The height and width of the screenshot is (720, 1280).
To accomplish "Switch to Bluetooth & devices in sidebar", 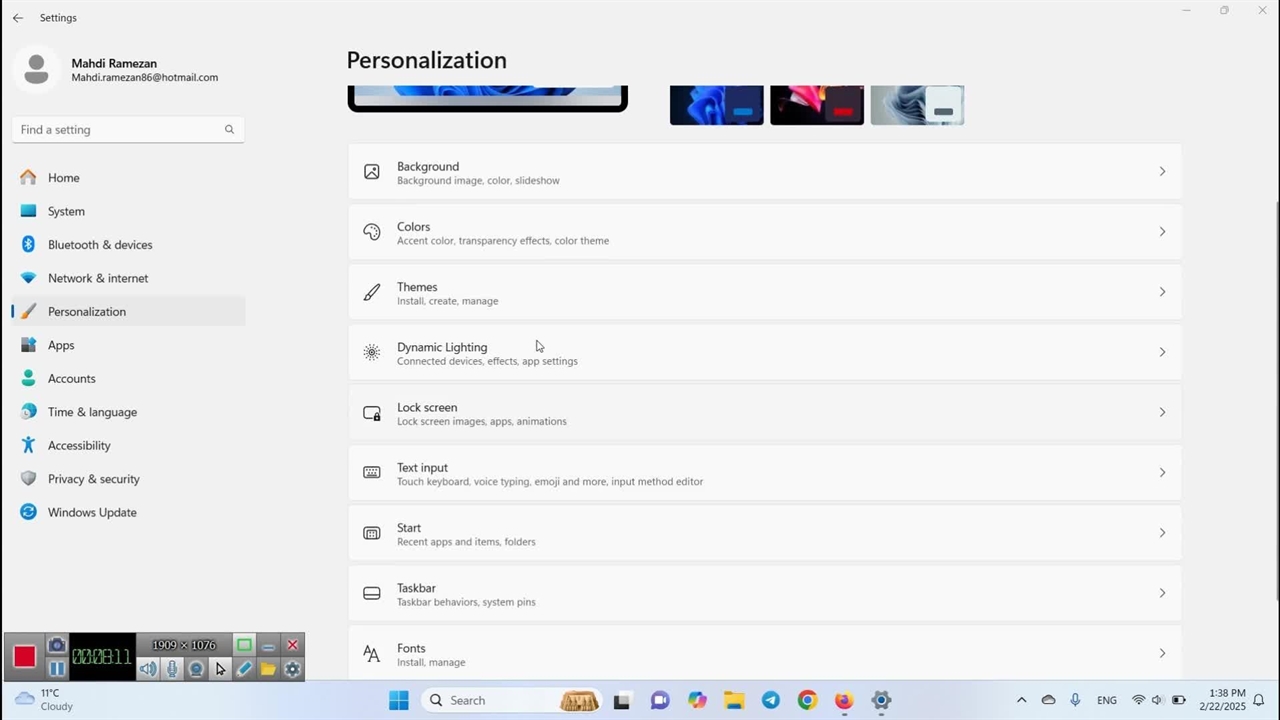I will click(x=100, y=245).
